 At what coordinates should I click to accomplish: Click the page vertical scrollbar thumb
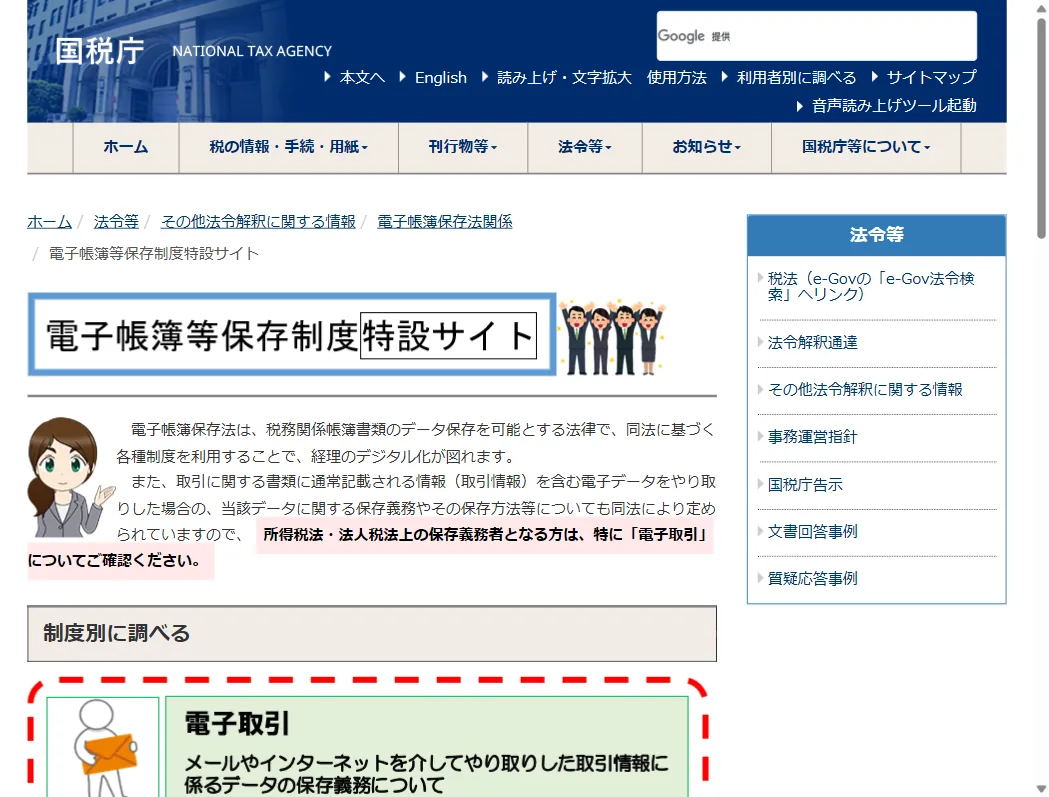(x=1042, y=128)
